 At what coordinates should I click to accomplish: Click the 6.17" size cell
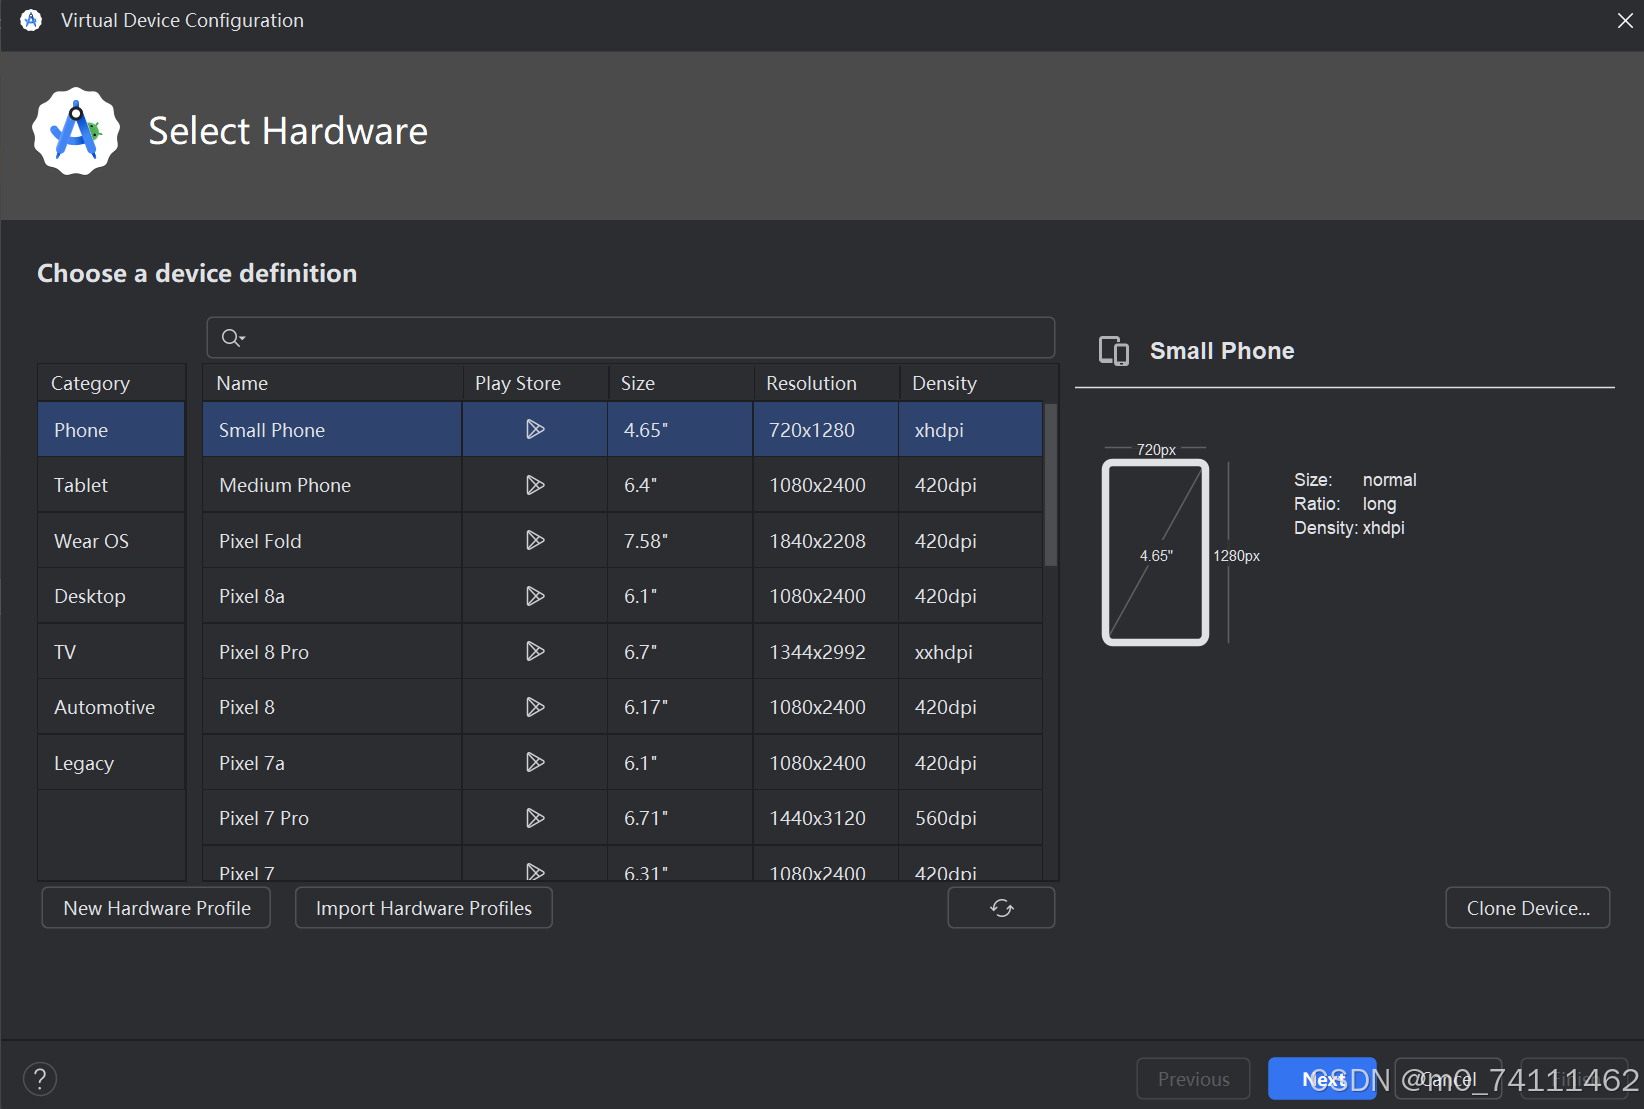[x=680, y=707]
